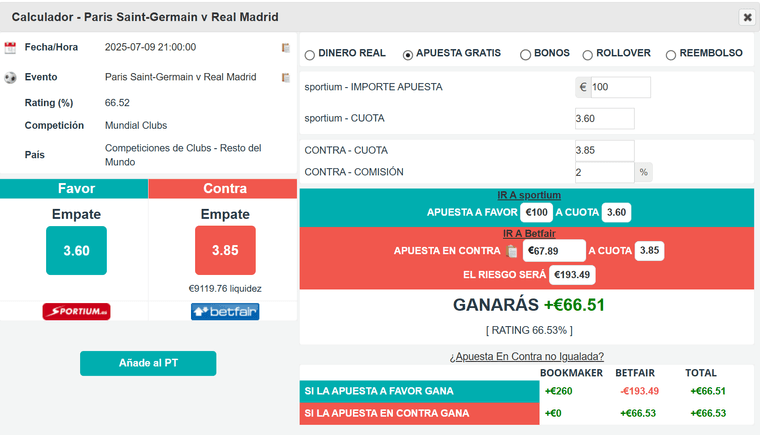Close the Calculador dialog
This screenshot has width=760, height=435.
747,17
